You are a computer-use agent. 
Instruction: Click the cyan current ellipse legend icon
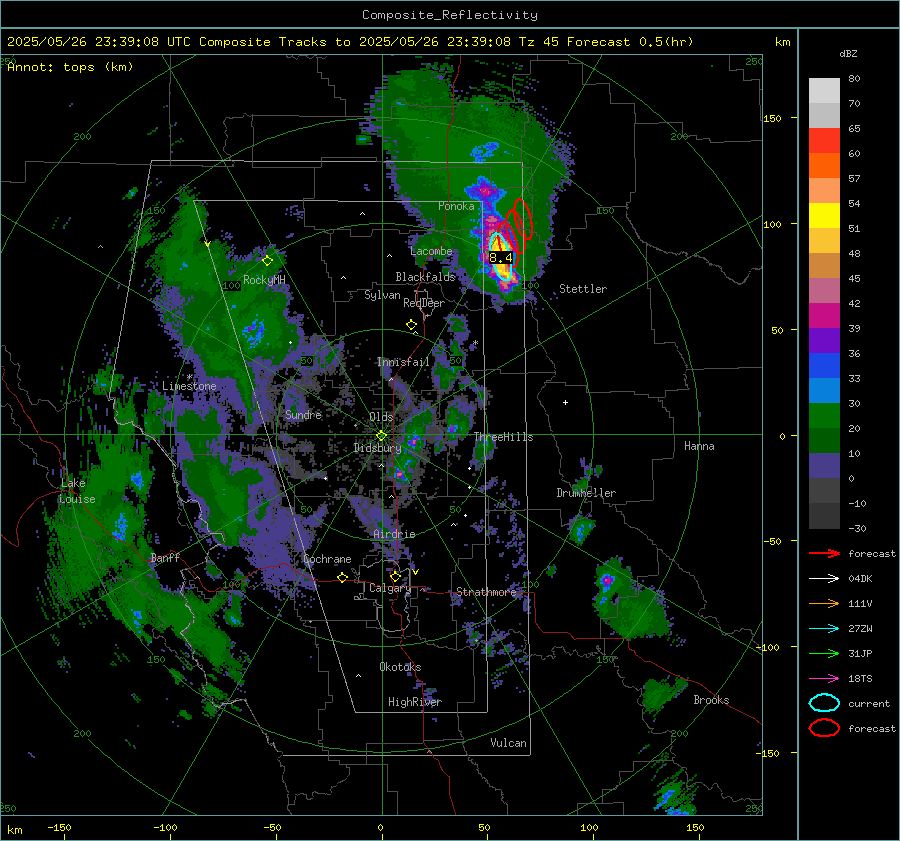[x=824, y=703]
